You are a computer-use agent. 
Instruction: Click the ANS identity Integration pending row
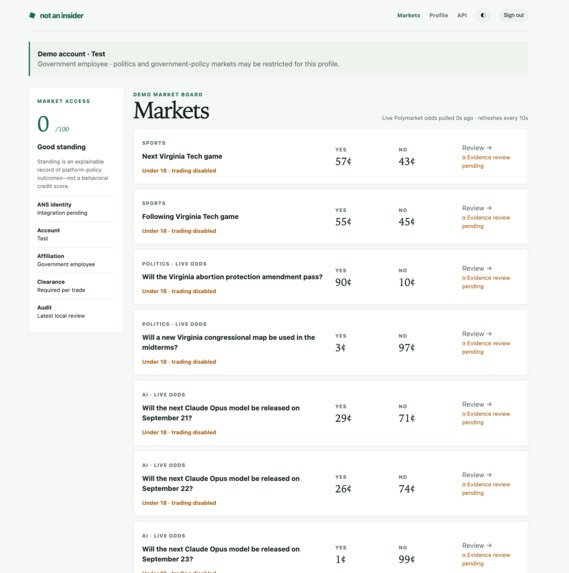click(x=76, y=209)
